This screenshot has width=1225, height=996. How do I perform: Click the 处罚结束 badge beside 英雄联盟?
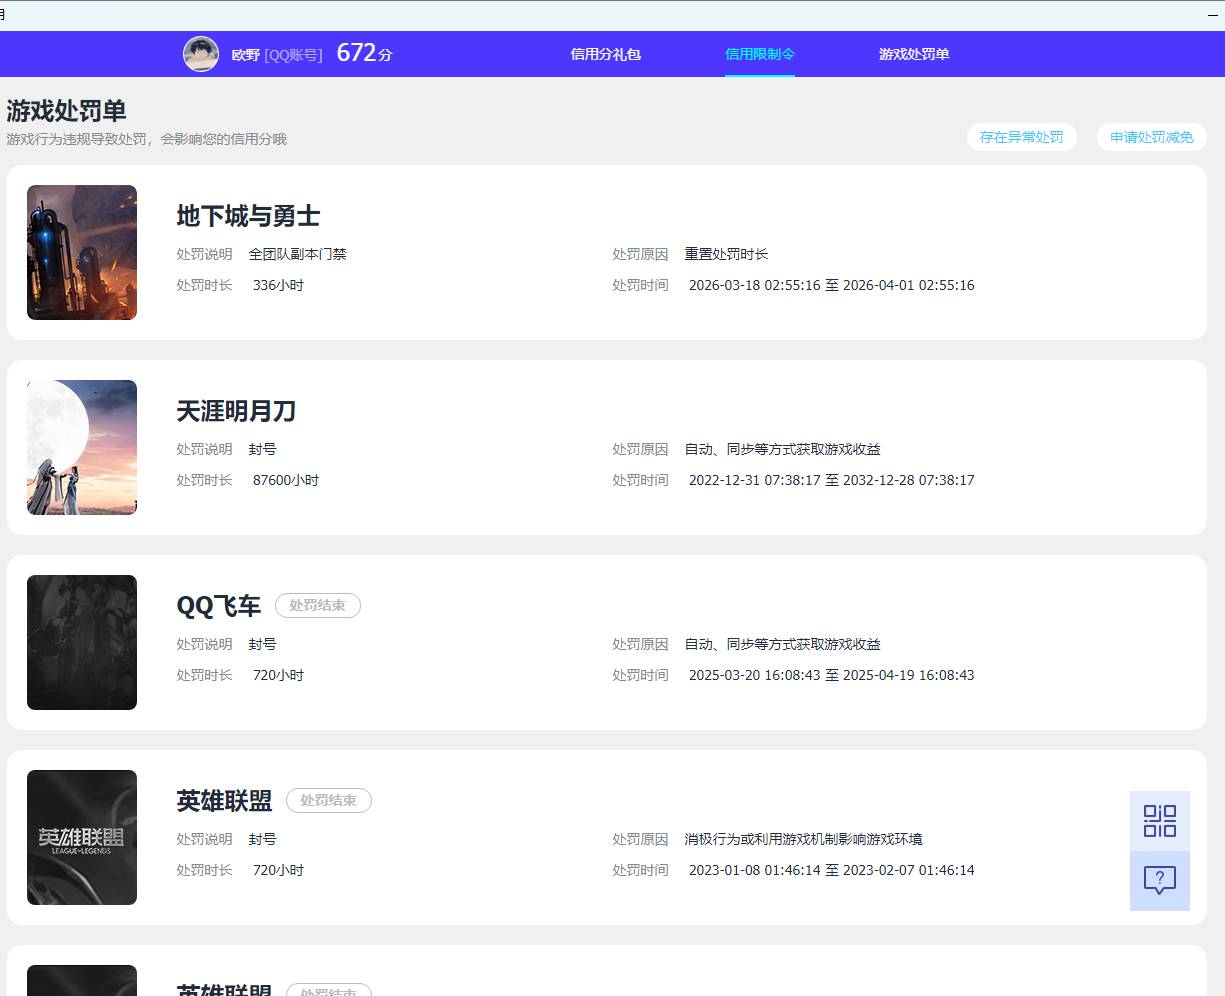click(328, 800)
